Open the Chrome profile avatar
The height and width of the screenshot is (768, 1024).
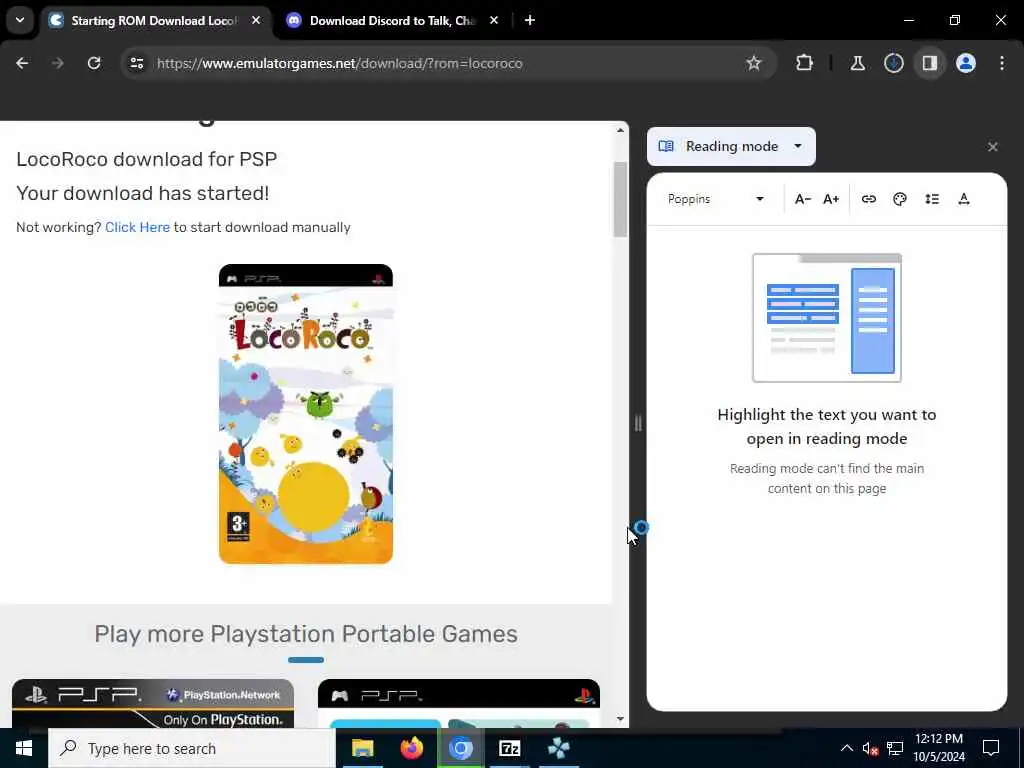pyautogui.click(x=966, y=63)
